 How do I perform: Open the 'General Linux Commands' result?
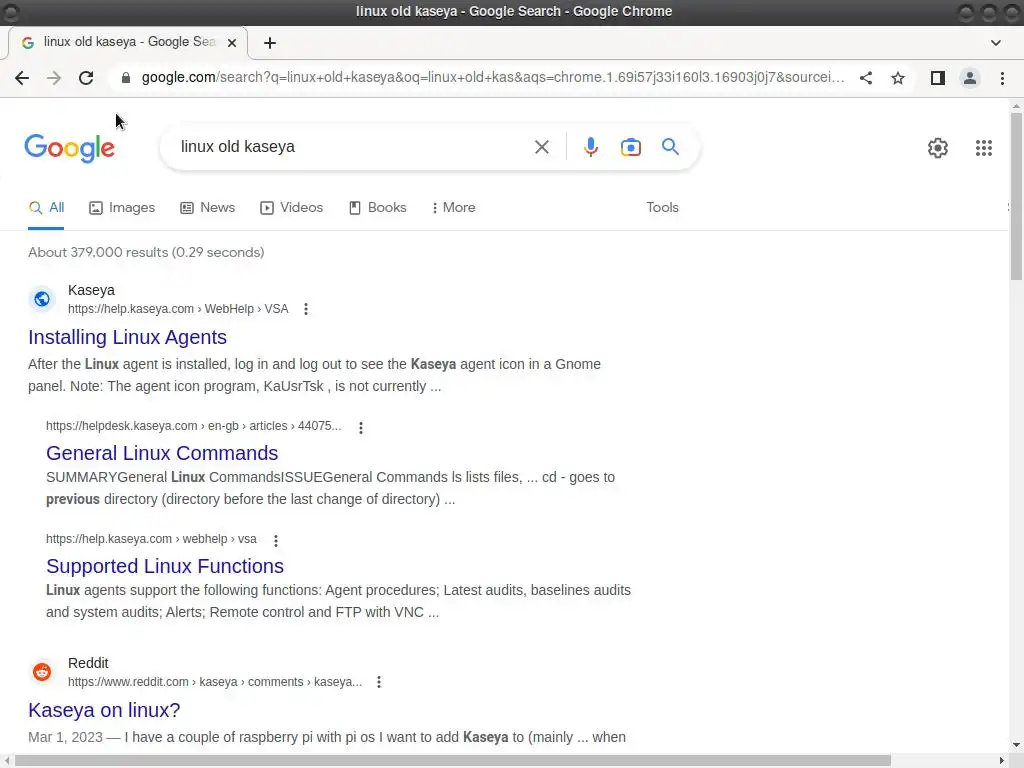point(162,453)
